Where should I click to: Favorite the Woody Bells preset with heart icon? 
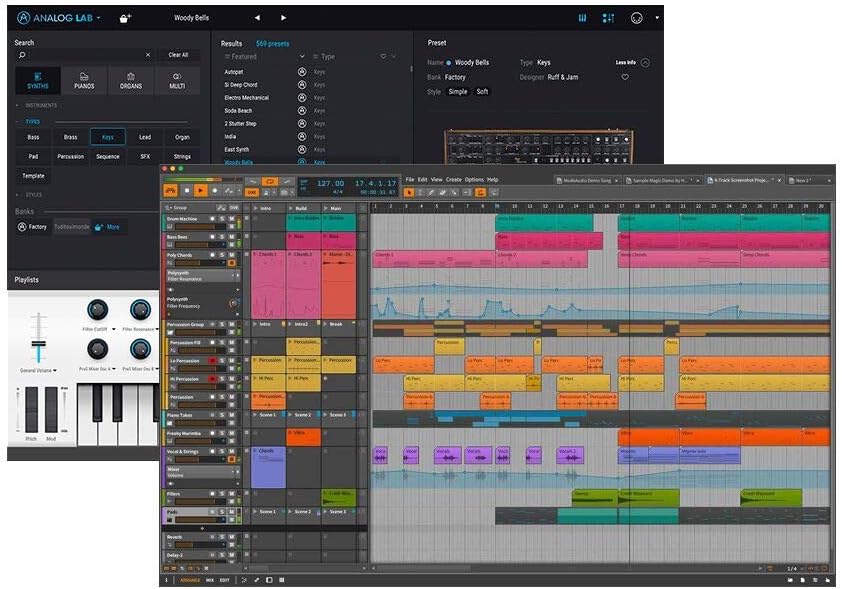625,77
